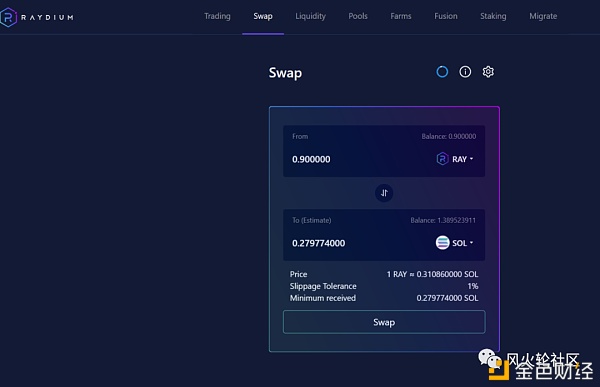The height and width of the screenshot is (387, 600).
Task: Open the Migrate tab
Action: click(x=543, y=16)
